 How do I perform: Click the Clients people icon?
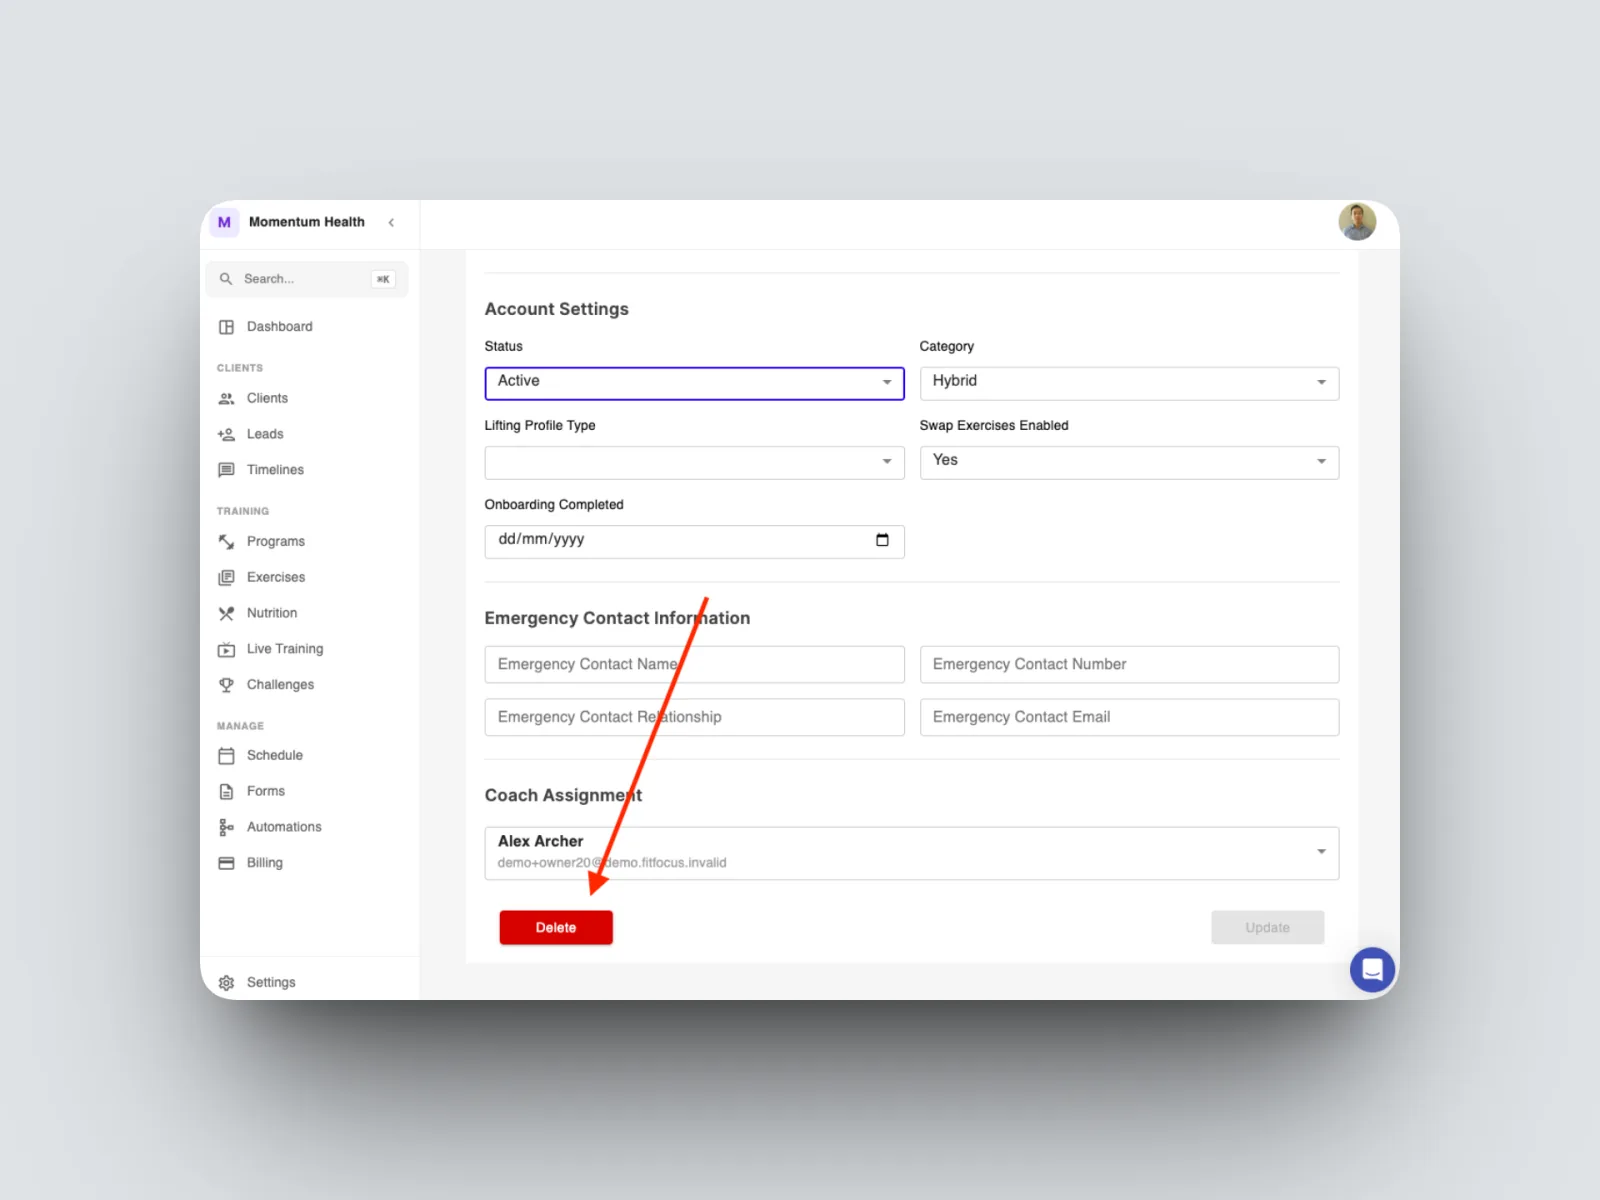pos(226,398)
